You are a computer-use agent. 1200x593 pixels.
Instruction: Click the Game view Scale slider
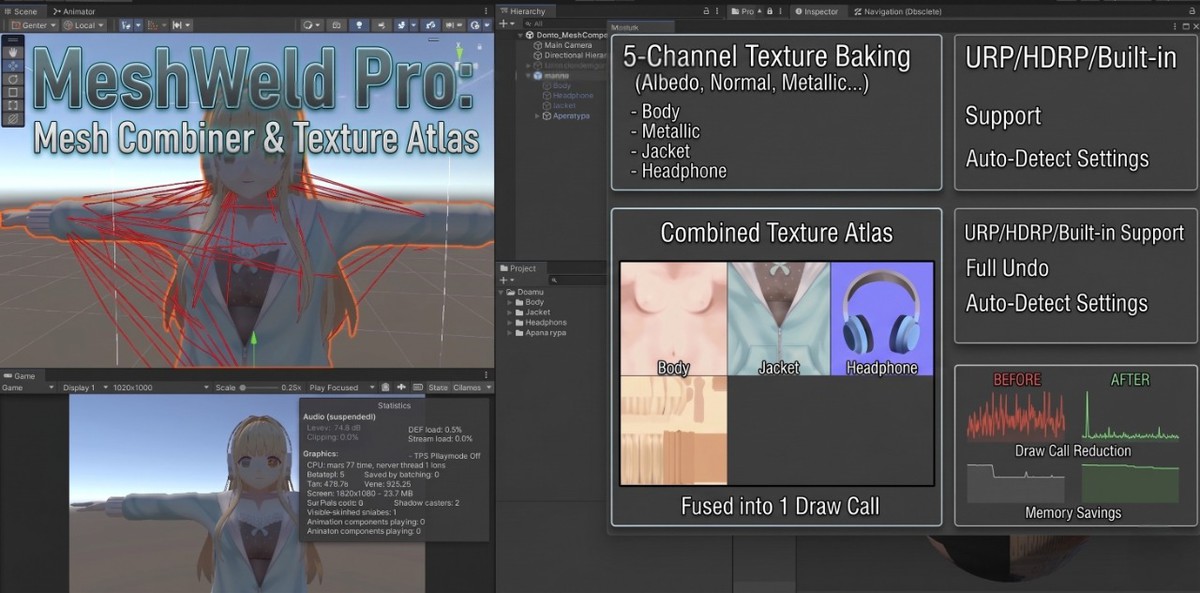coord(258,387)
